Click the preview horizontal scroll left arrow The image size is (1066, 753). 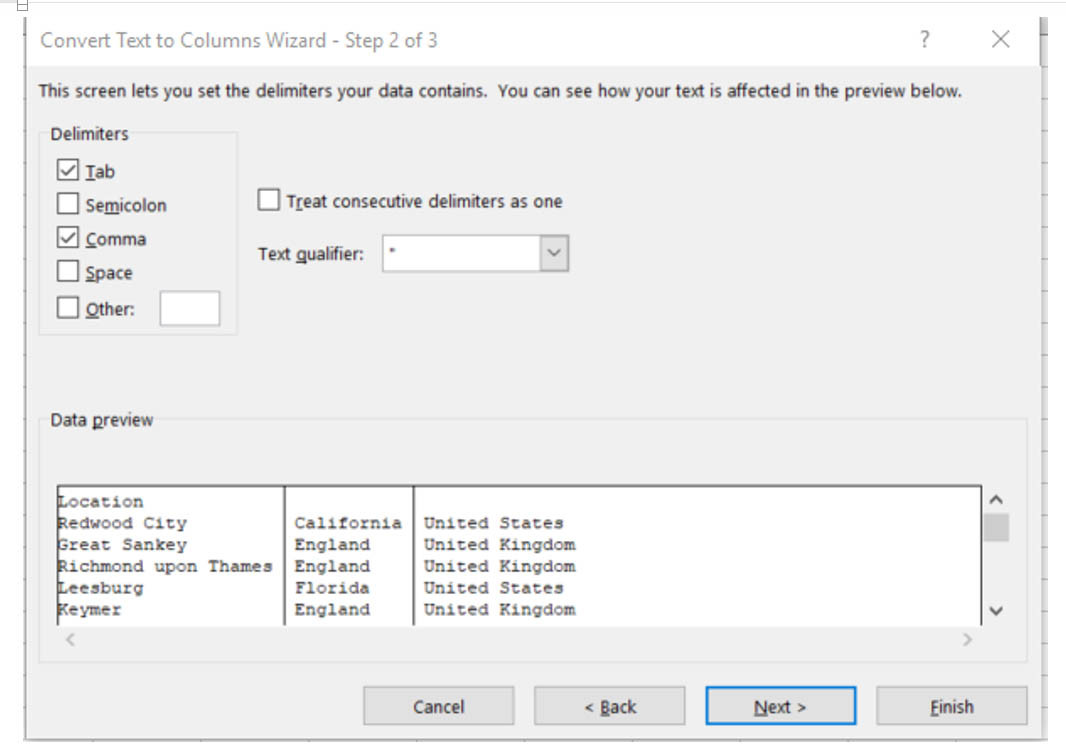point(70,639)
